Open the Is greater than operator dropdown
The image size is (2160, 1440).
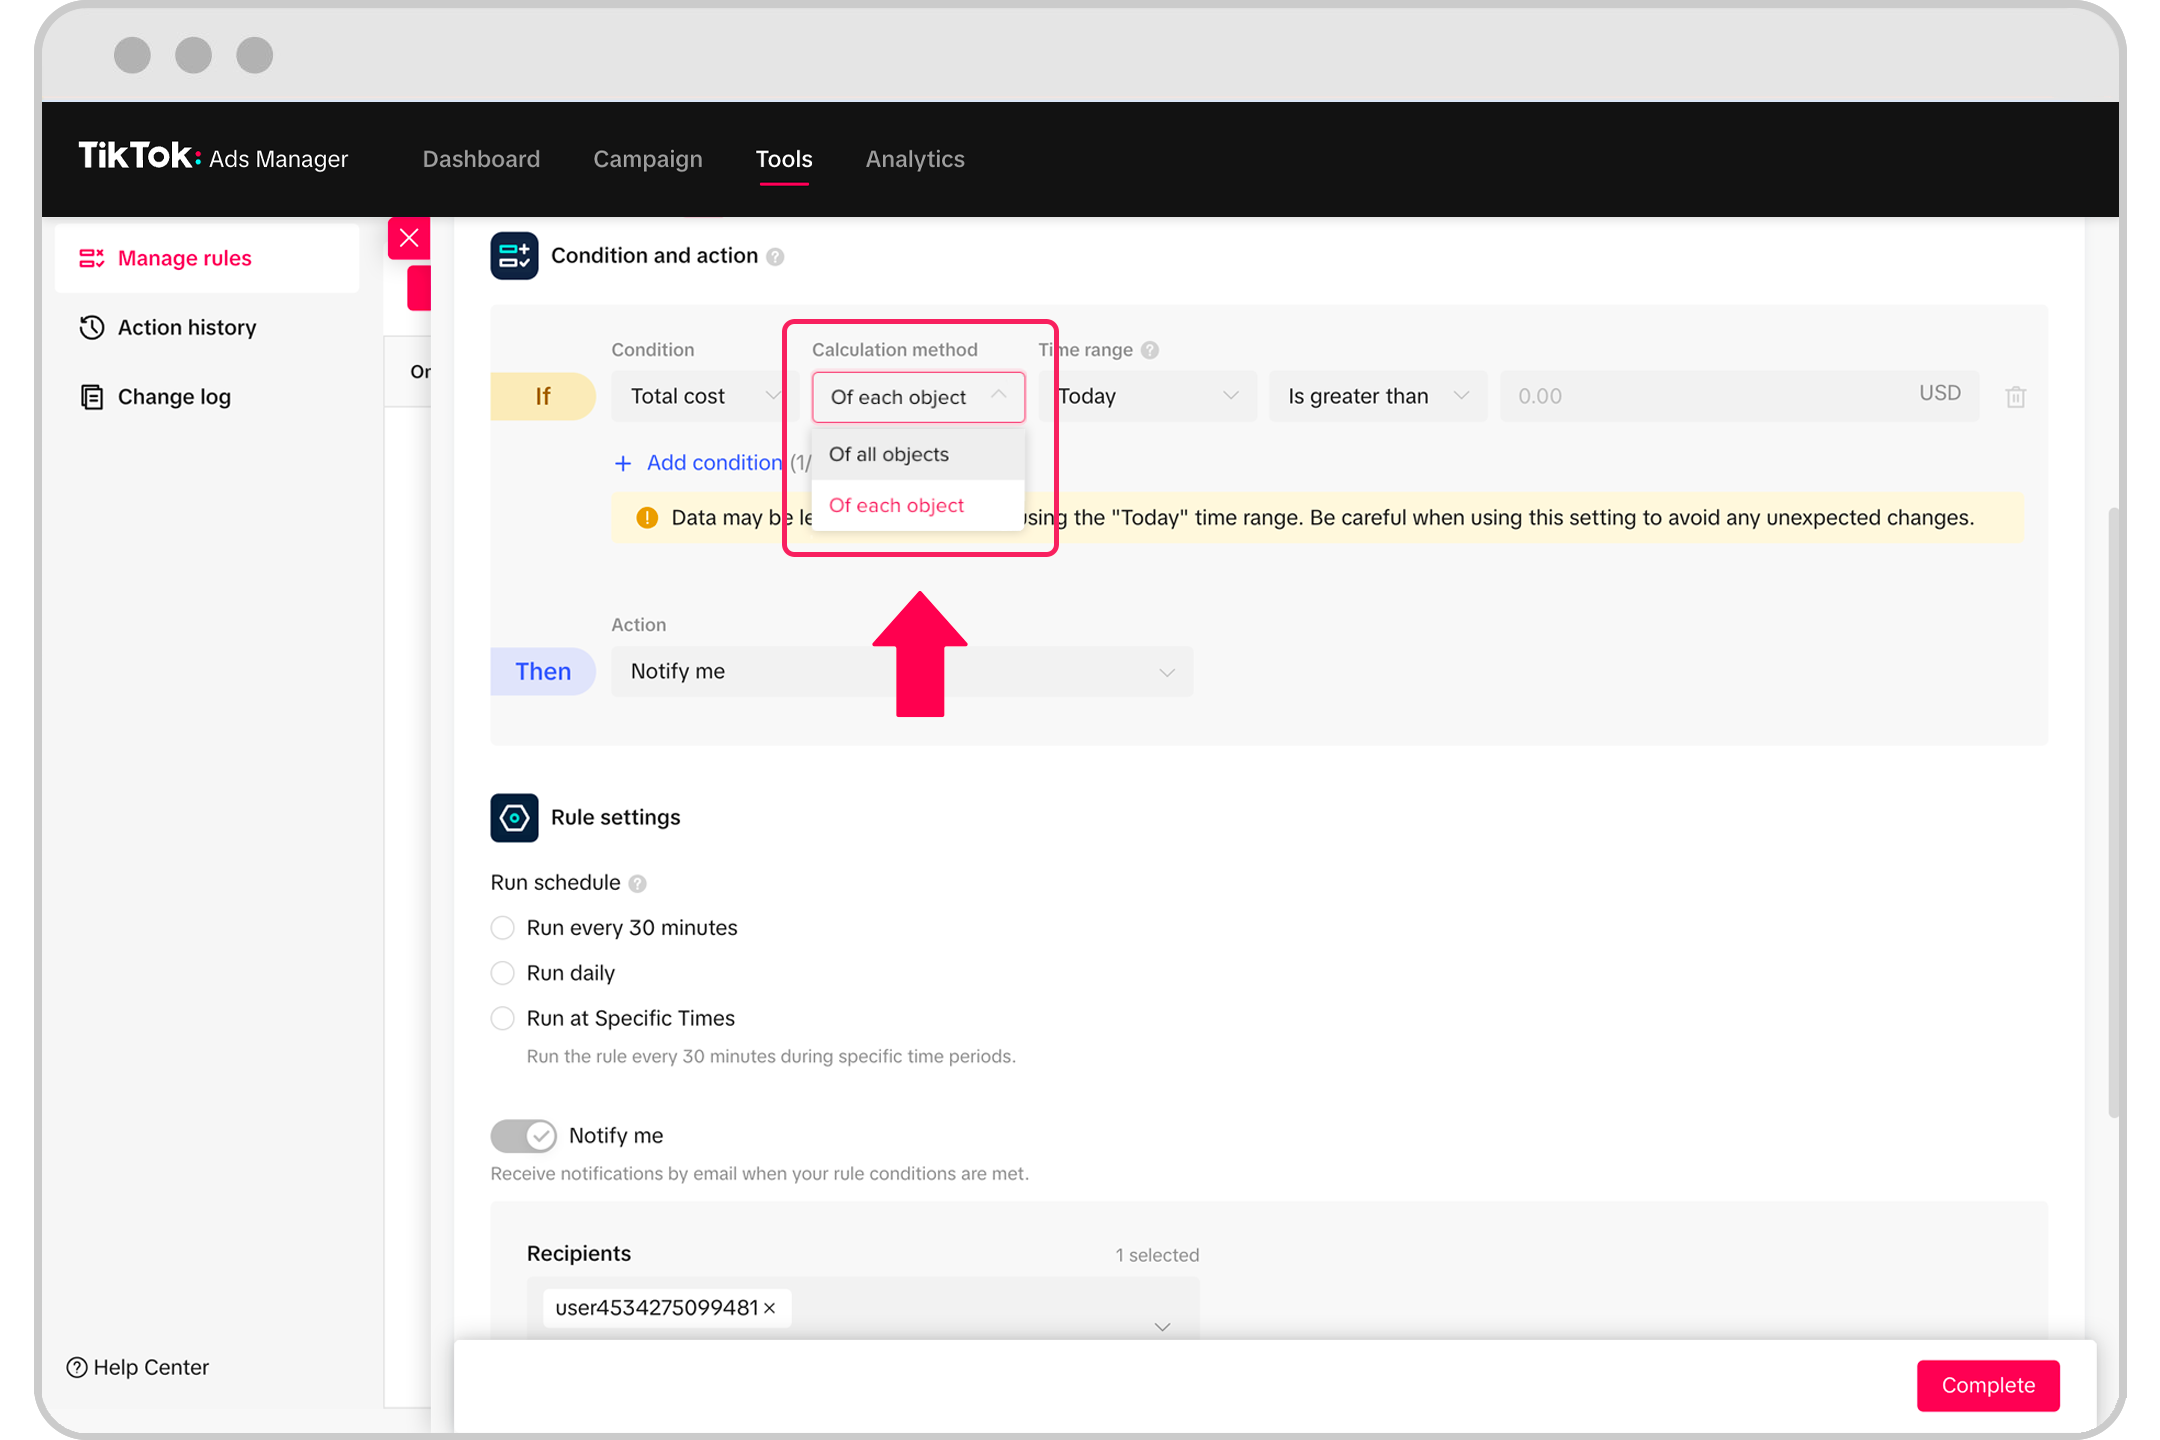click(x=1377, y=396)
